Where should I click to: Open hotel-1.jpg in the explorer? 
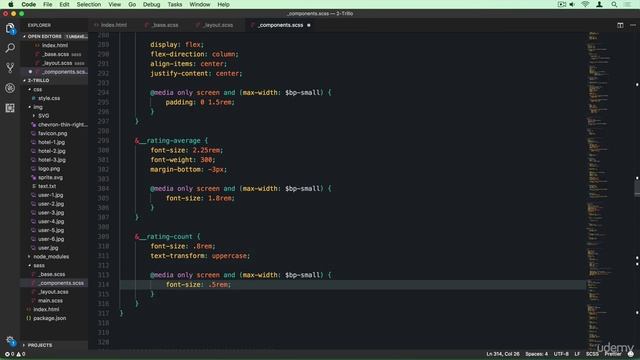coord(51,142)
